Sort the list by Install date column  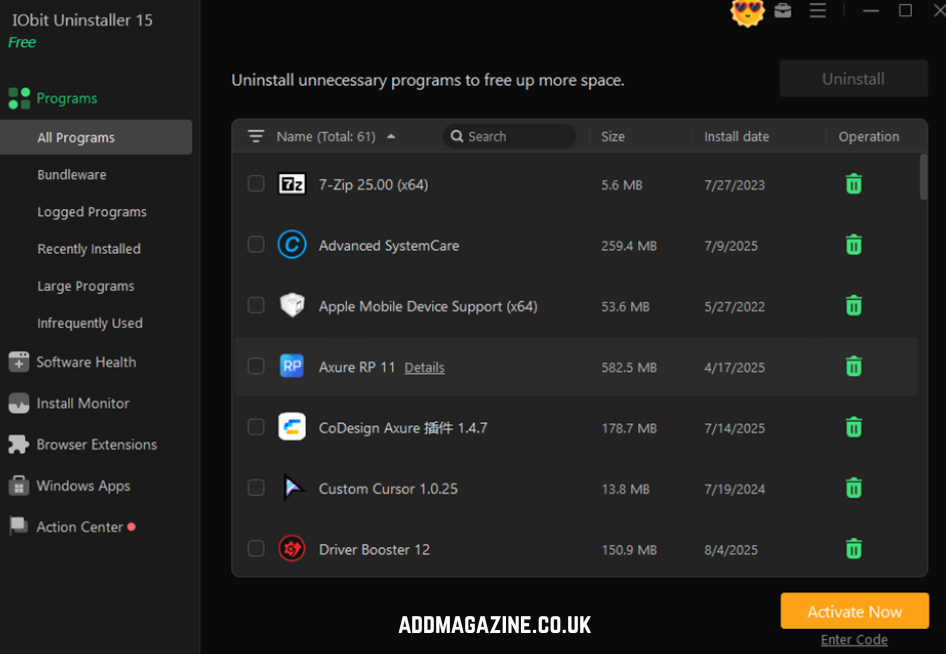tap(736, 137)
